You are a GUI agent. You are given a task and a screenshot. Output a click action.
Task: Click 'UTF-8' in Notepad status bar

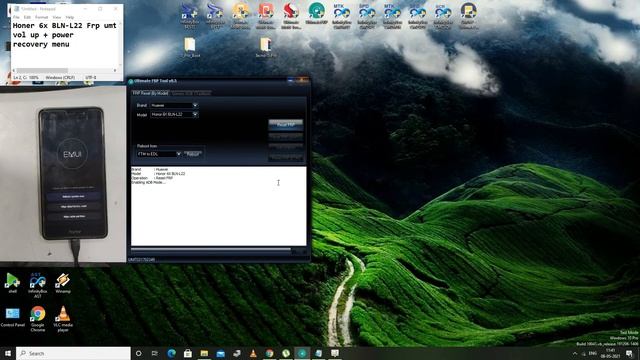click(x=91, y=78)
